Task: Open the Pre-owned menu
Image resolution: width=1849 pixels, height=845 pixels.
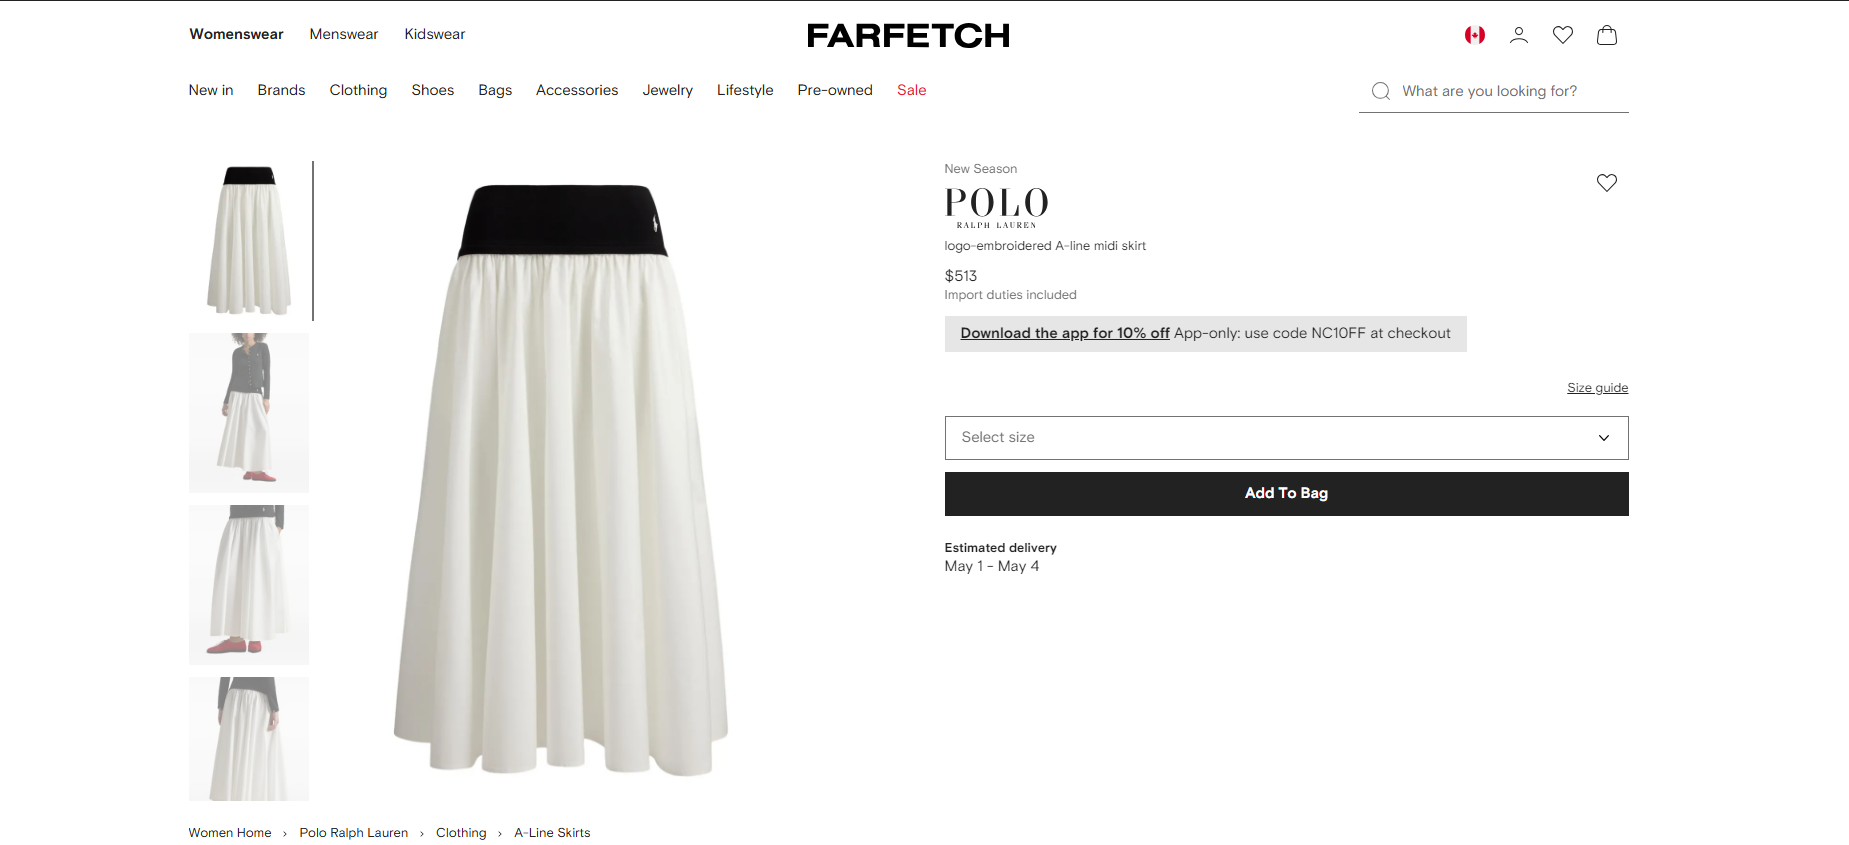Action: (x=835, y=90)
